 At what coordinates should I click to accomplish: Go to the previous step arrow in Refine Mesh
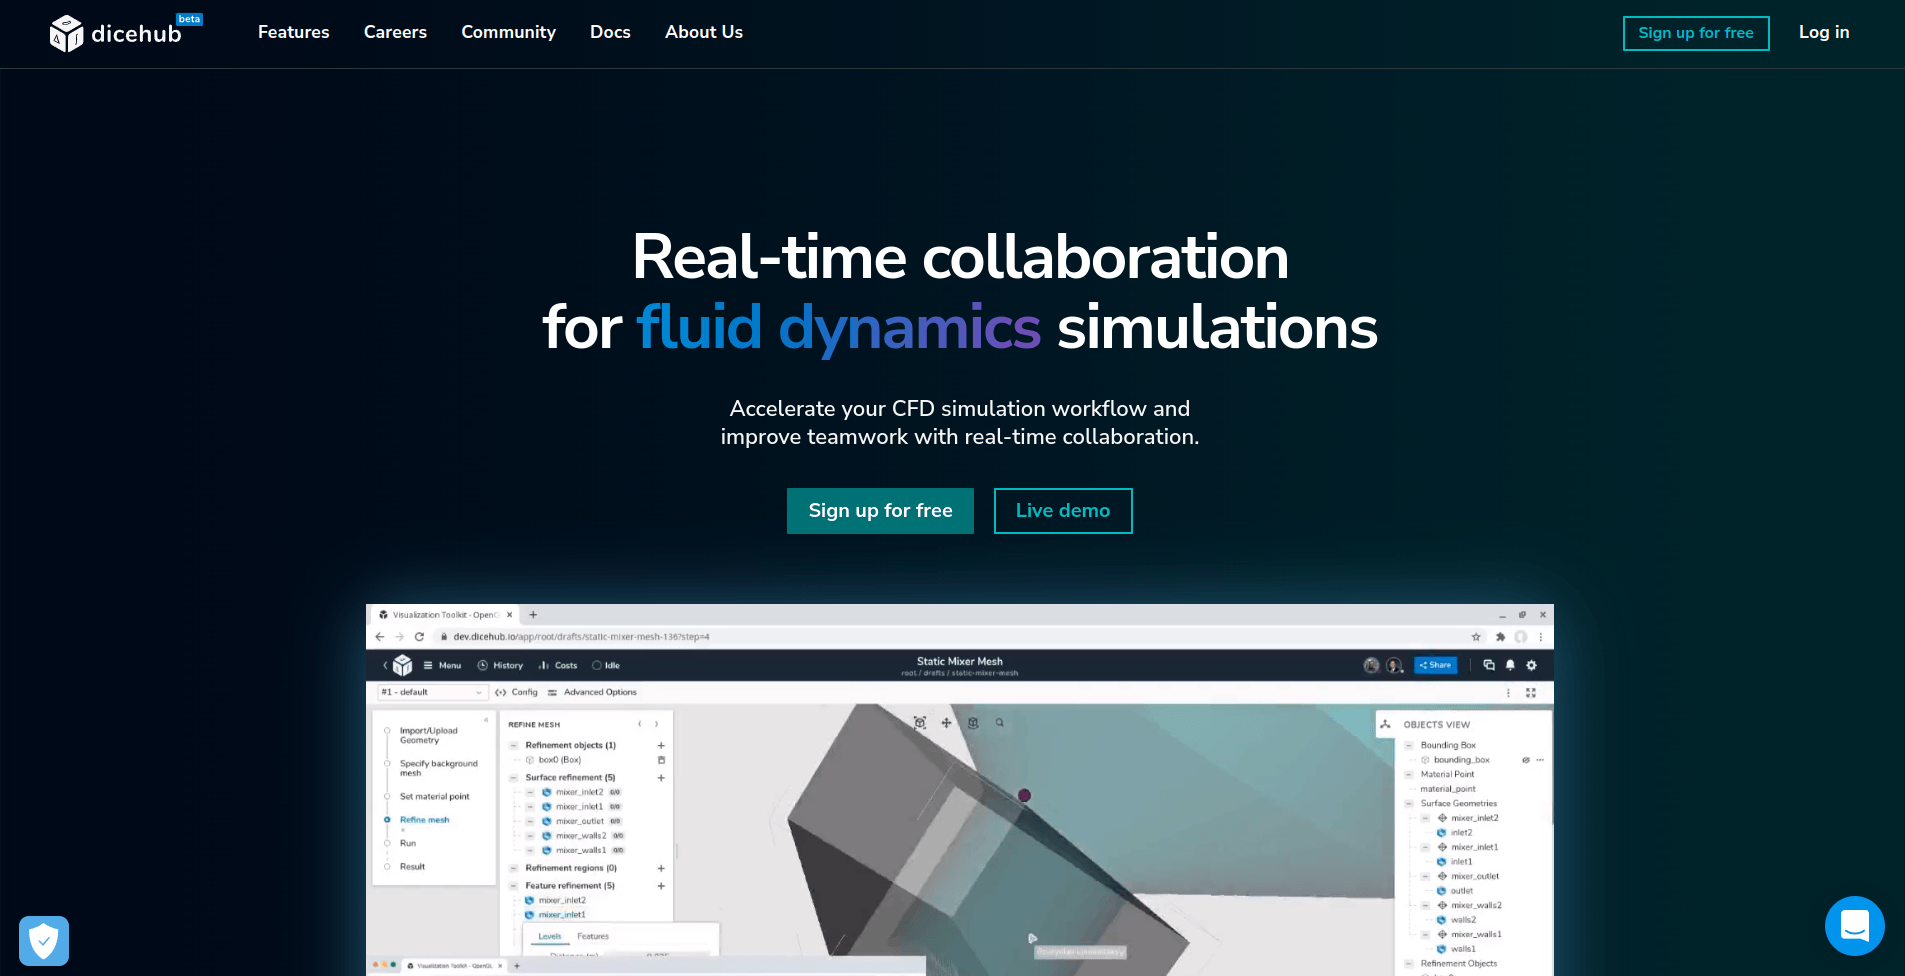[x=640, y=724]
